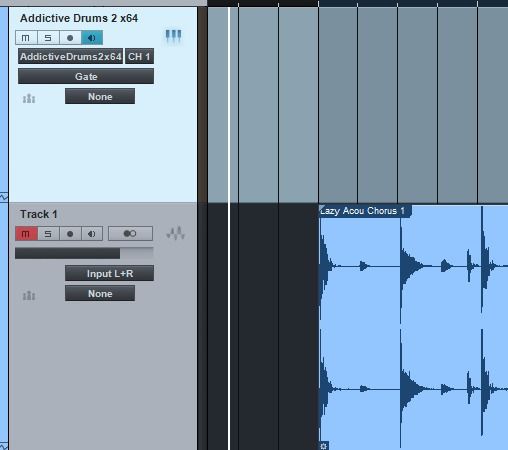The width and height of the screenshot is (508, 450).
Task: Click the mixer channel icon on Addictive Drums track
Action: [x=29, y=99]
